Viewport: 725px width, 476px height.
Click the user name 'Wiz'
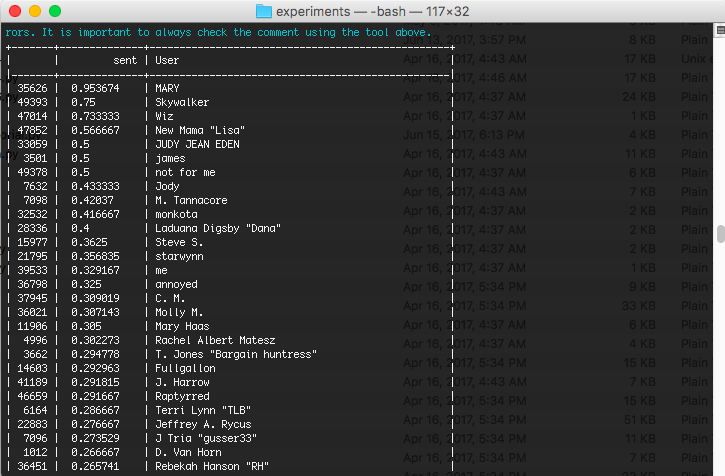[x=164, y=116]
